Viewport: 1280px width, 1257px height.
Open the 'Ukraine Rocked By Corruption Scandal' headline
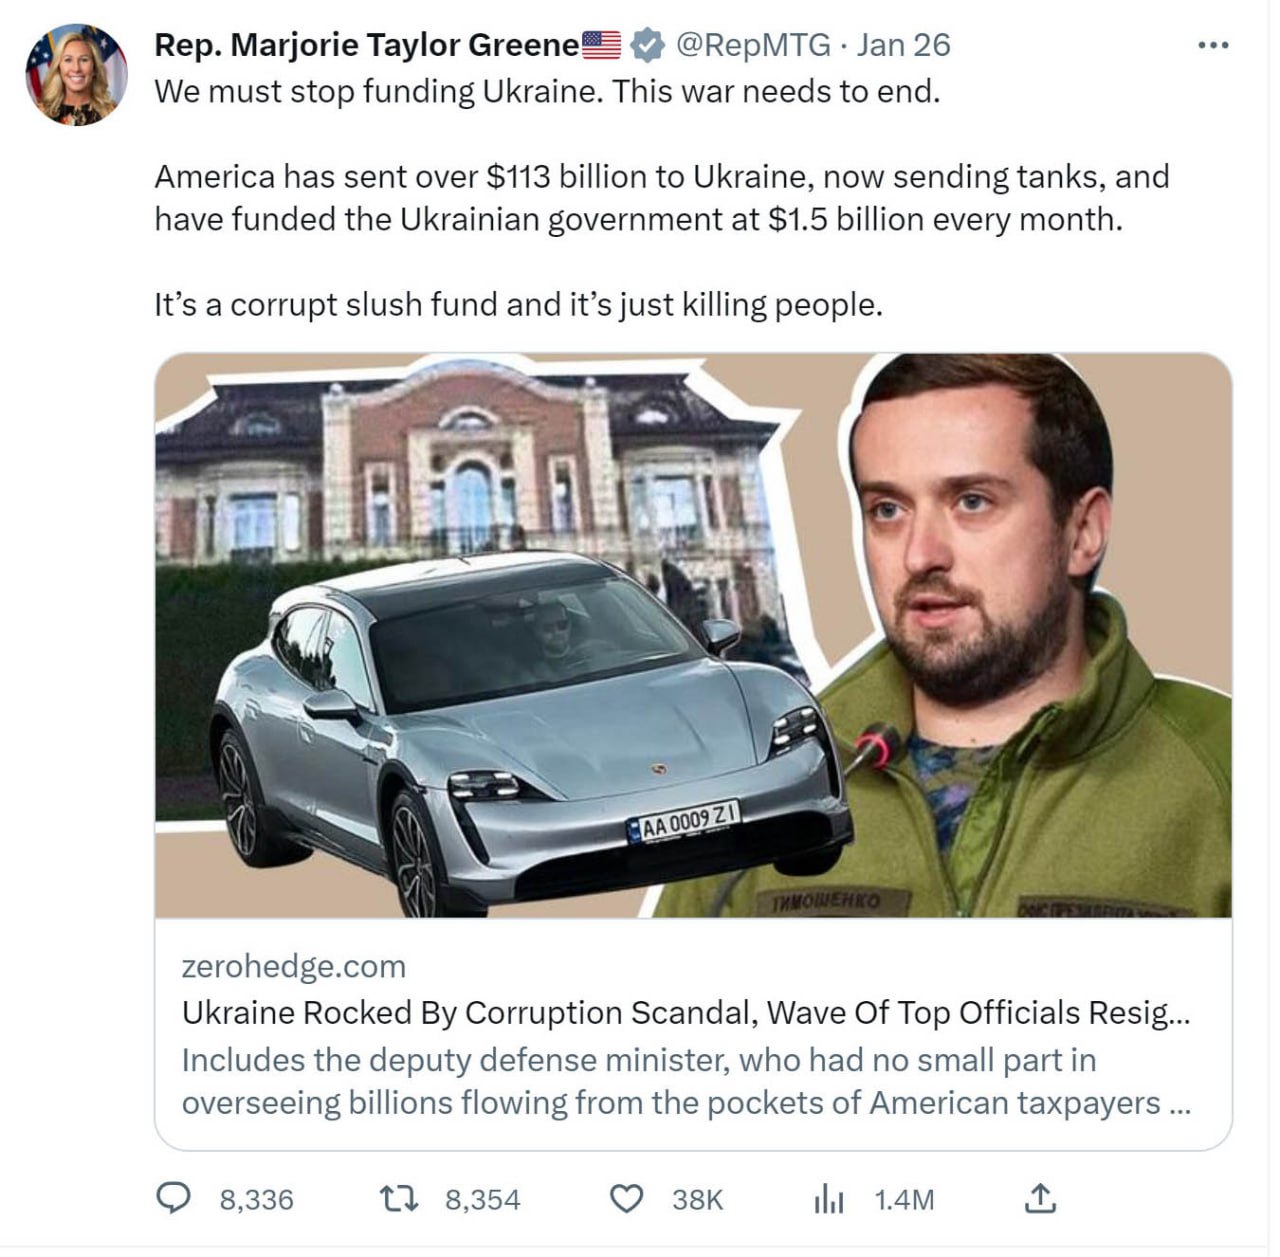[x=686, y=1013]
